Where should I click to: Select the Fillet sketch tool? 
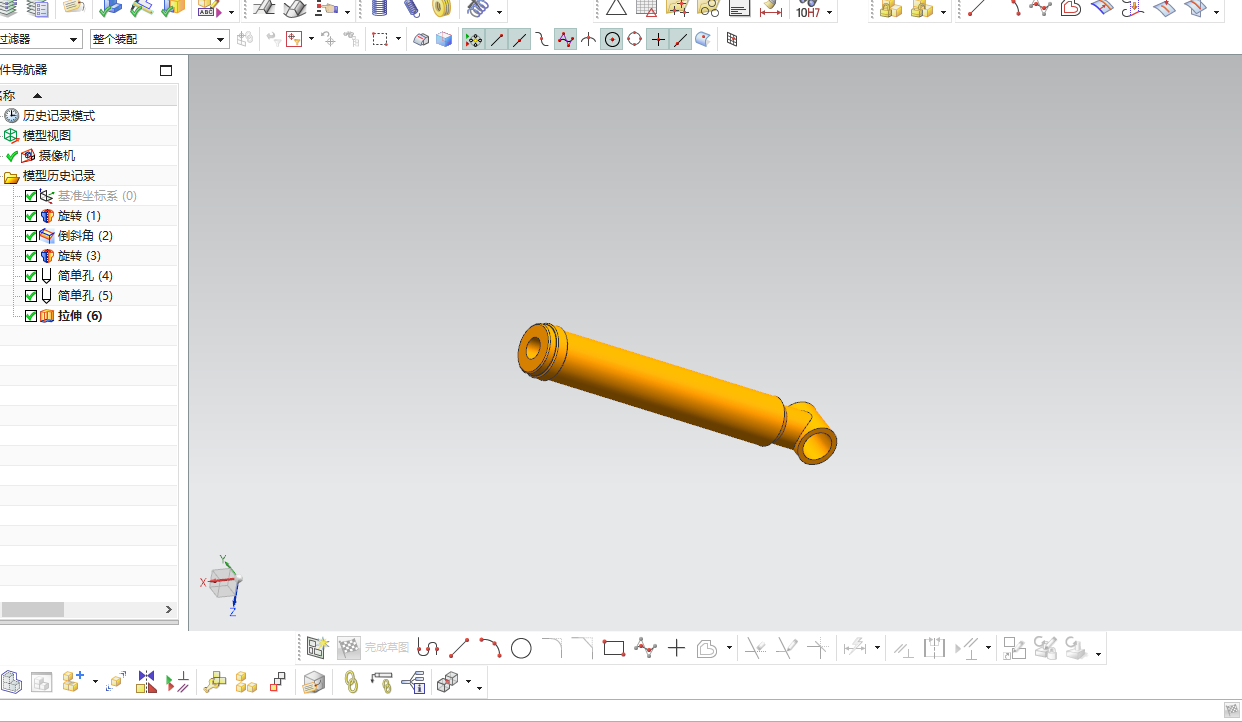(x=552, y=648)
